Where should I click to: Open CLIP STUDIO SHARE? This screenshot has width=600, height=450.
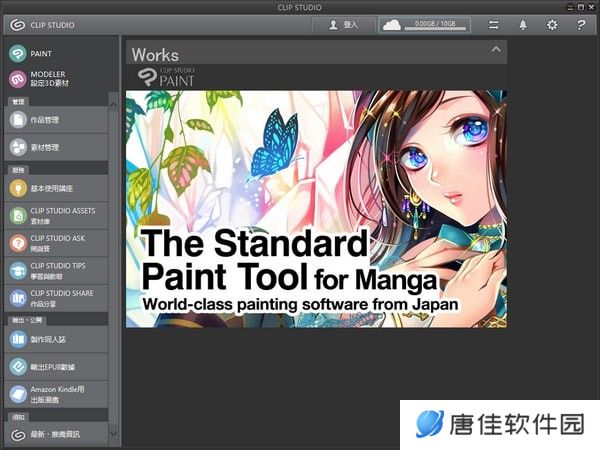click(56, 298)
